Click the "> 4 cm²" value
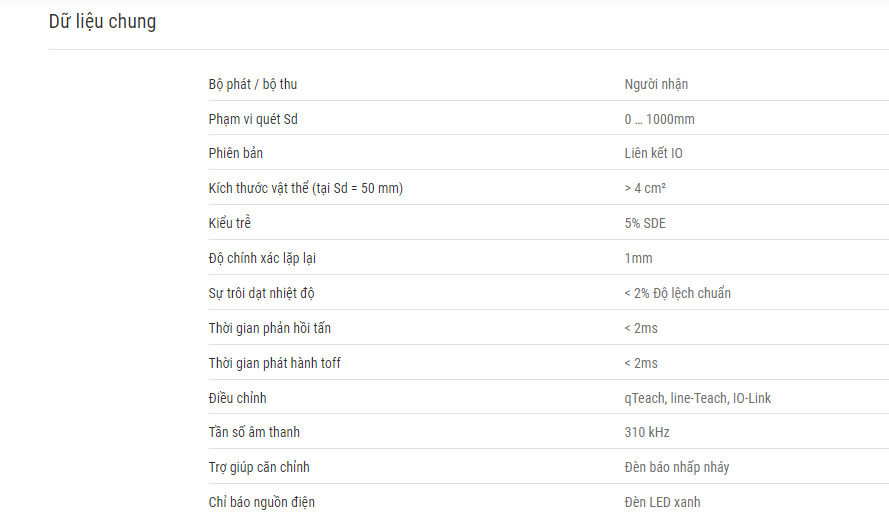The image size is (889, 522). (646, 188)
